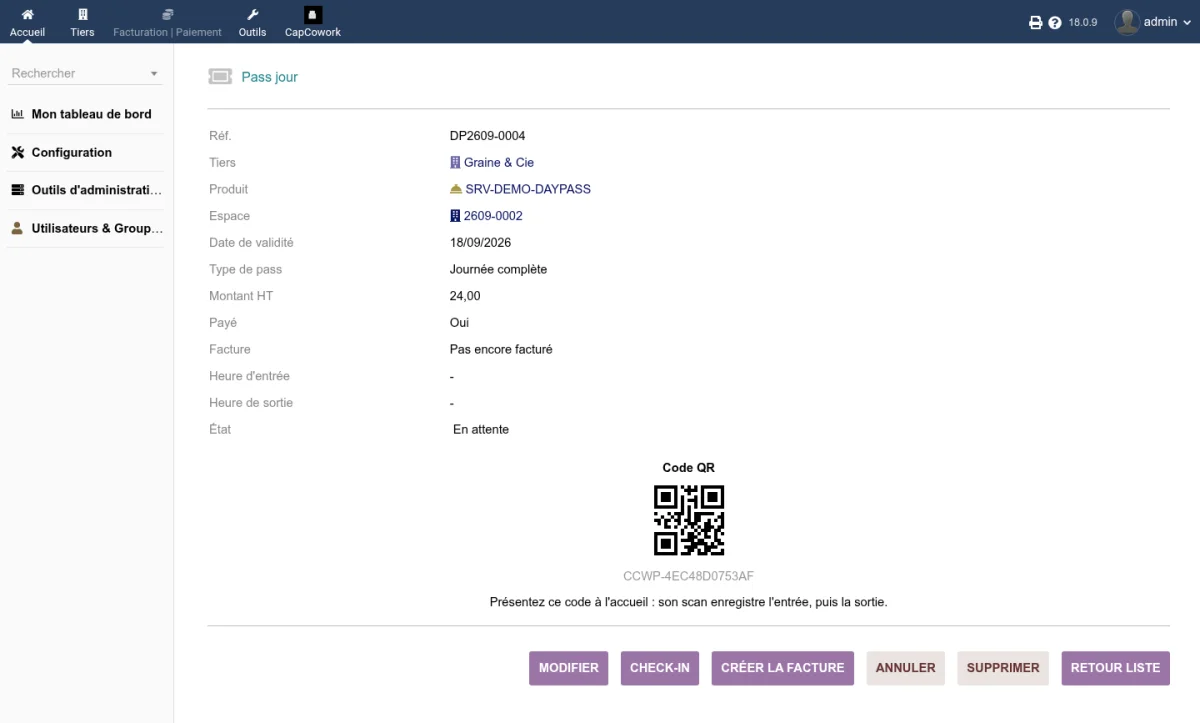Open the Outils wrench menu
This screenshot has width=1200, height=723.
[x=252, y=22]
